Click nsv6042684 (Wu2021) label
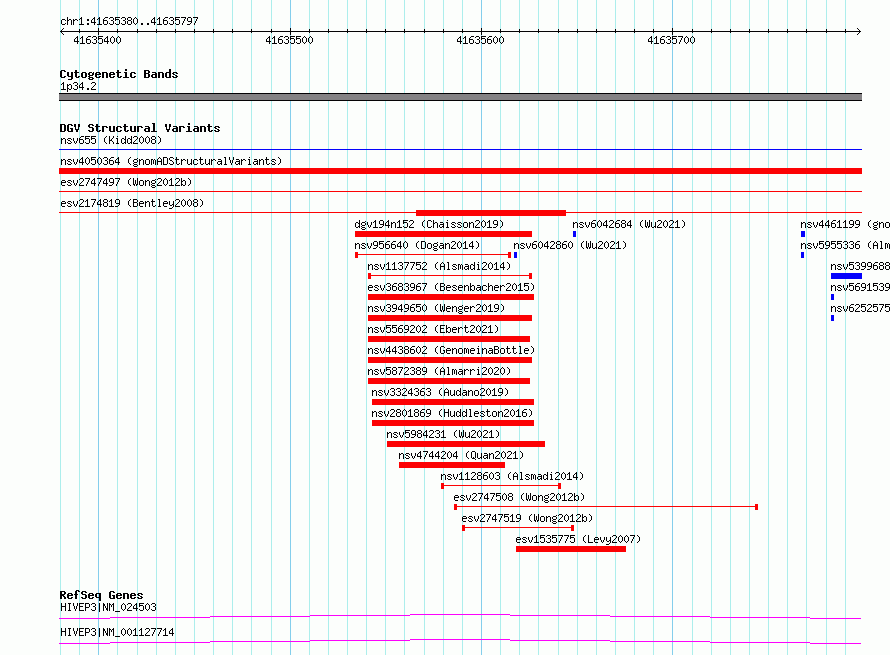This screenshot has width=890, height=655. click(629, 224)
